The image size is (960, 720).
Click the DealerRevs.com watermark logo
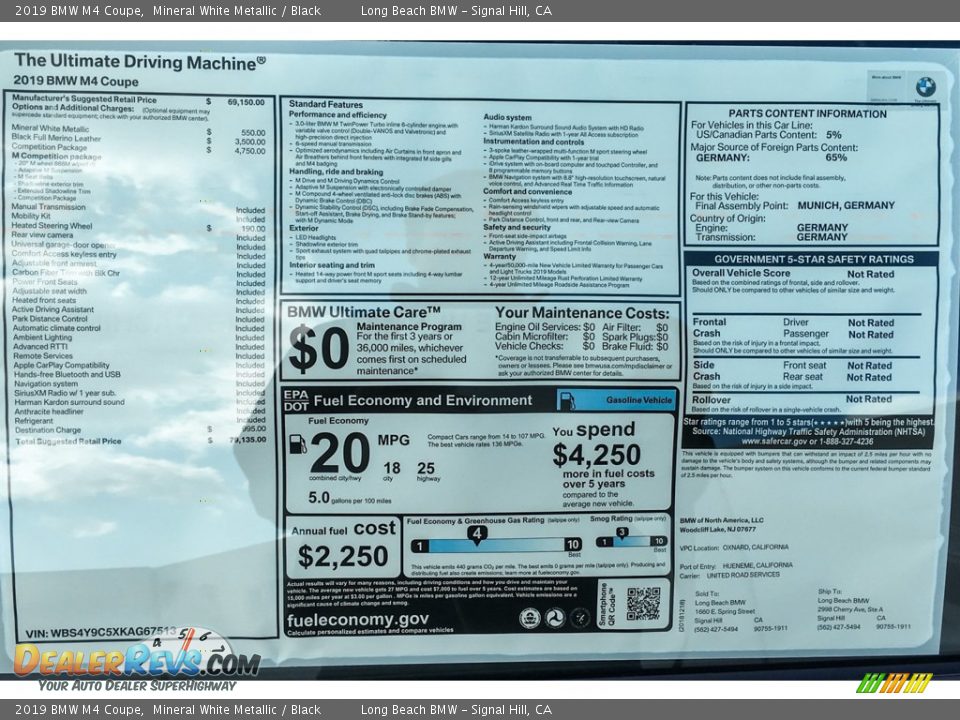(x=136, y=658)
